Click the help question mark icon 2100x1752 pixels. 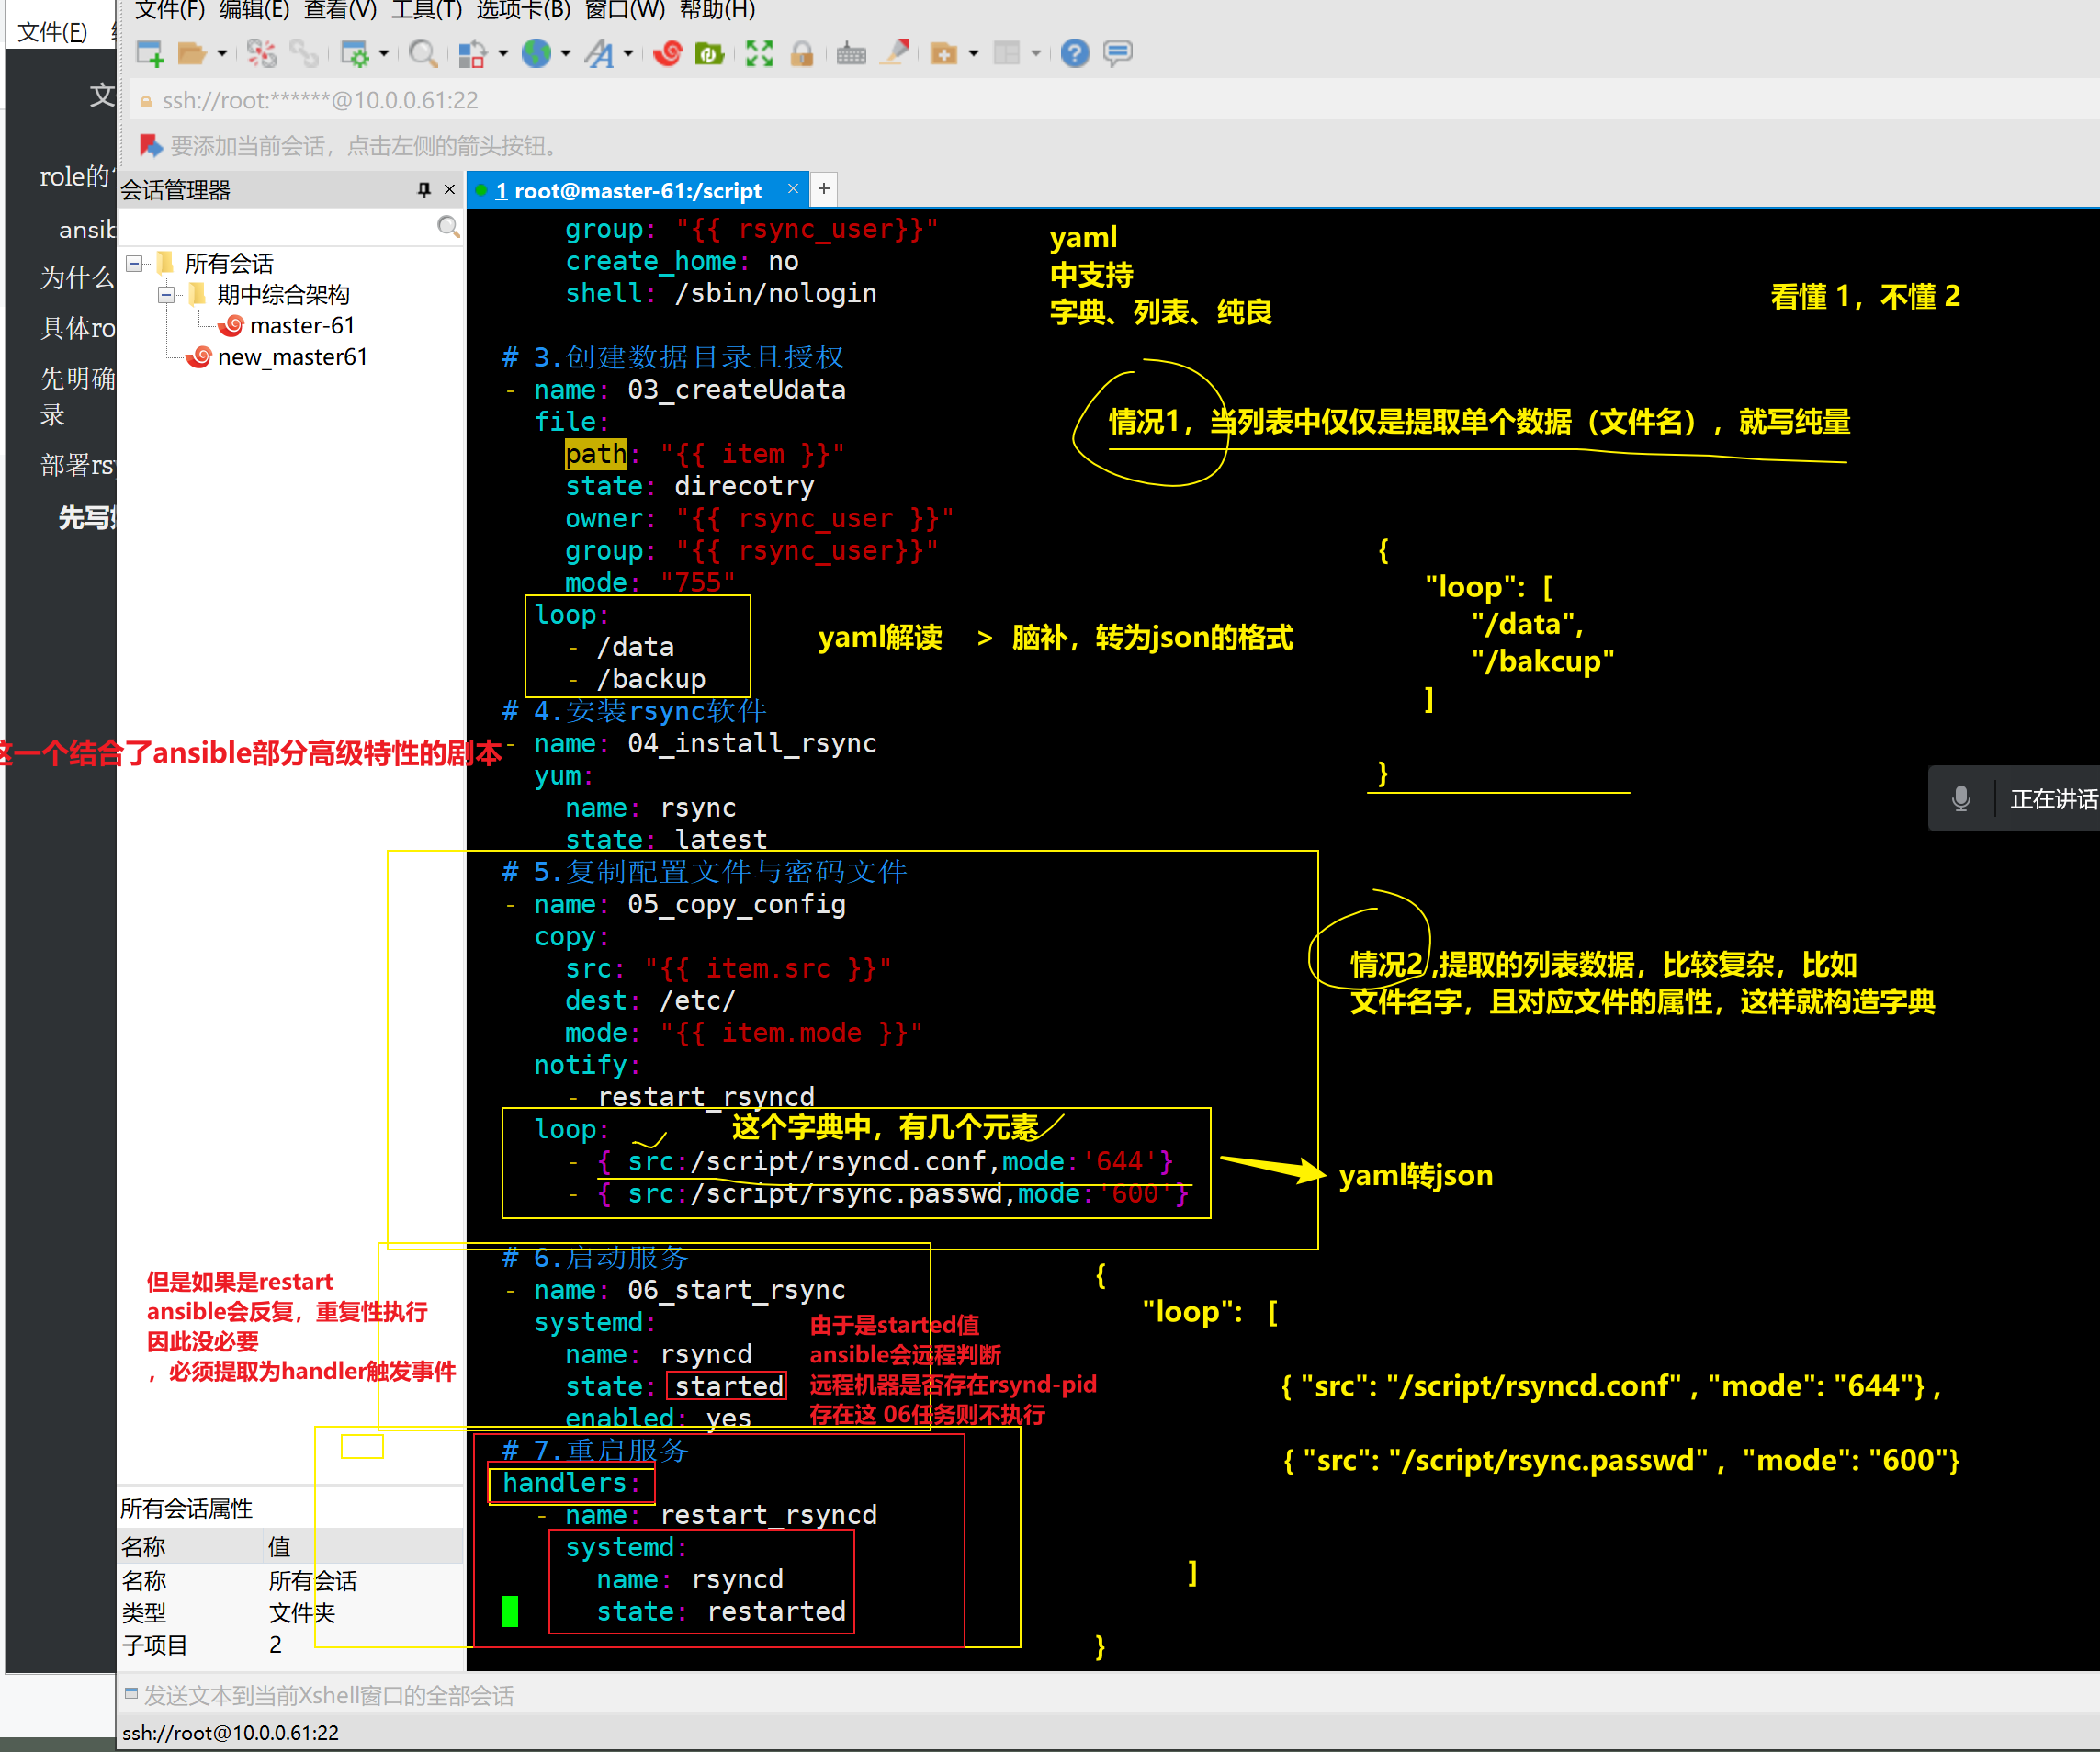tap(1075, 53)
